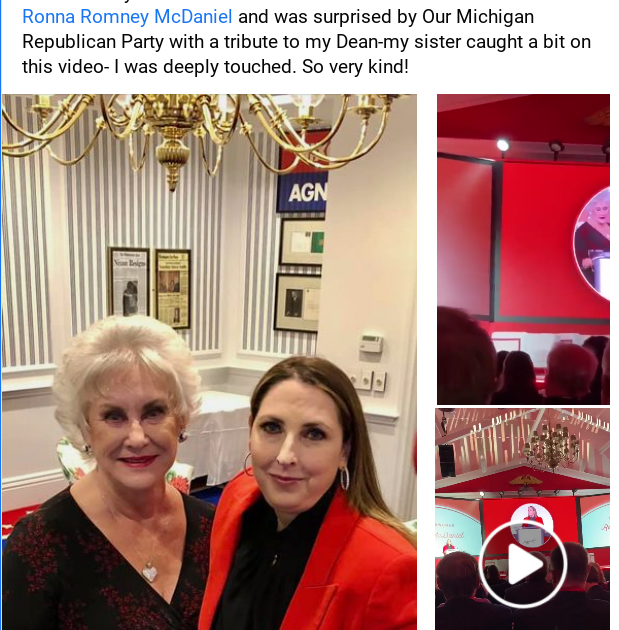Click the white-haired woman in black dress
Image resolution: width=619 pixels, height=630 pixels.
112,474
